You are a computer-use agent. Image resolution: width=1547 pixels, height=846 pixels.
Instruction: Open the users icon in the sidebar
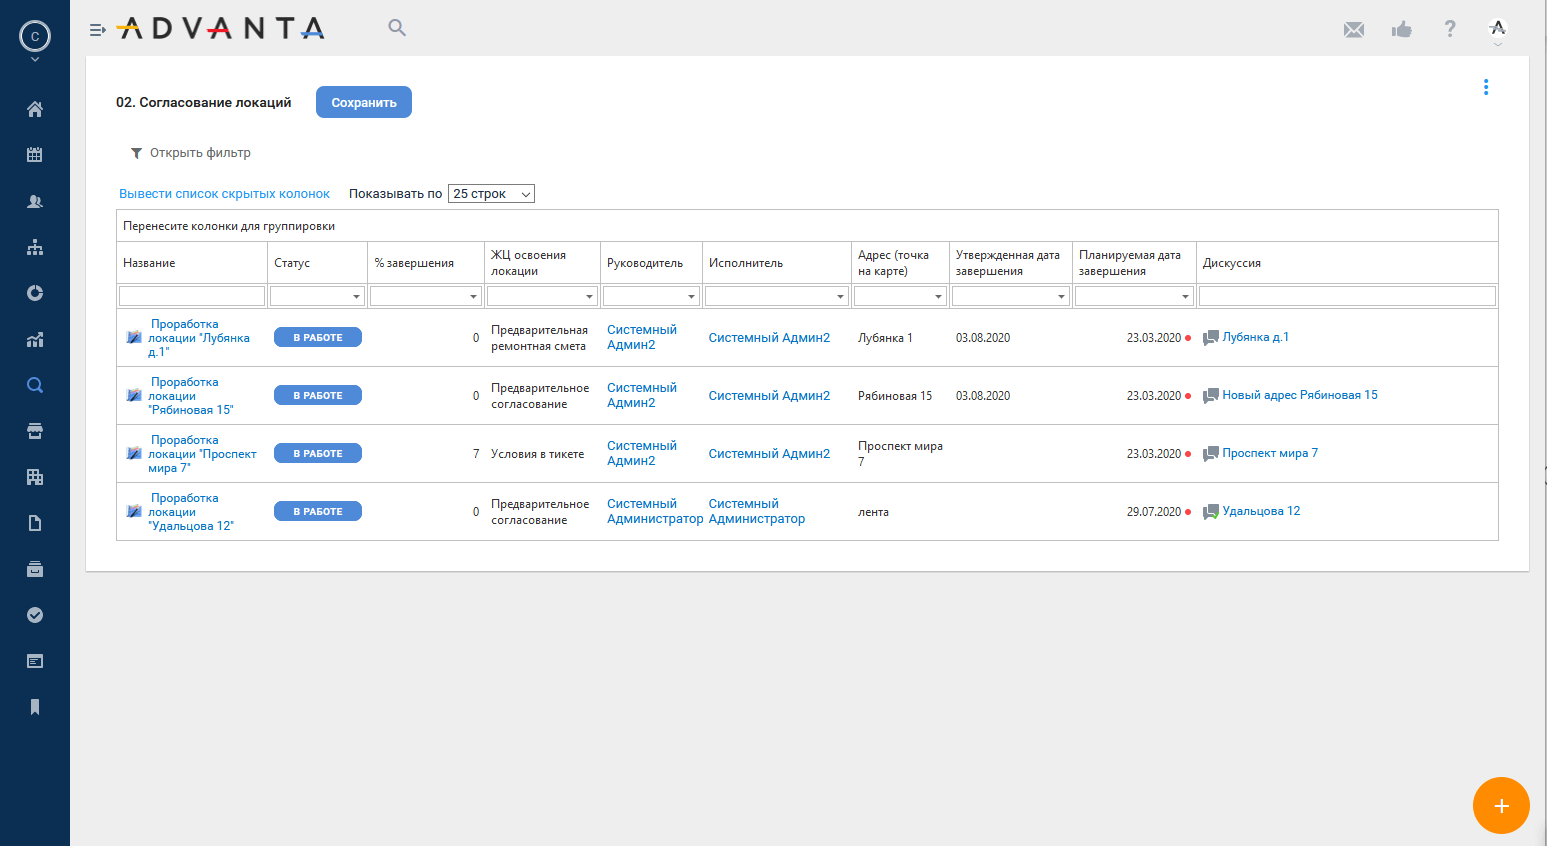point(35,201)
